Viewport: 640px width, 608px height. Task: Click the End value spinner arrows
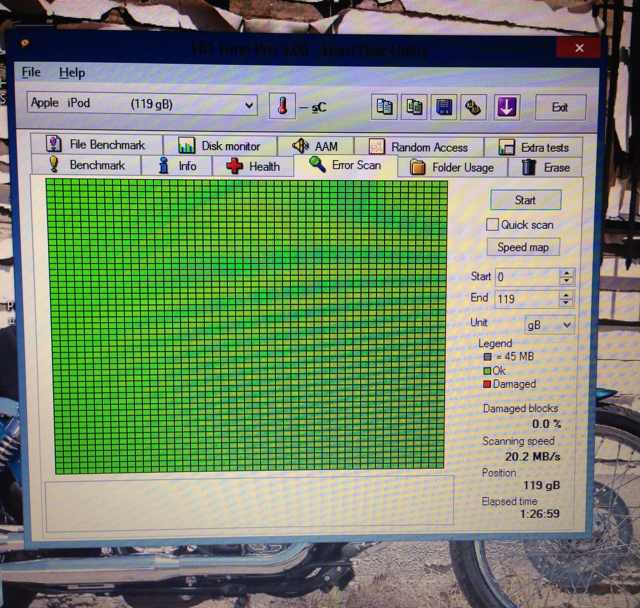pos(567,298)
